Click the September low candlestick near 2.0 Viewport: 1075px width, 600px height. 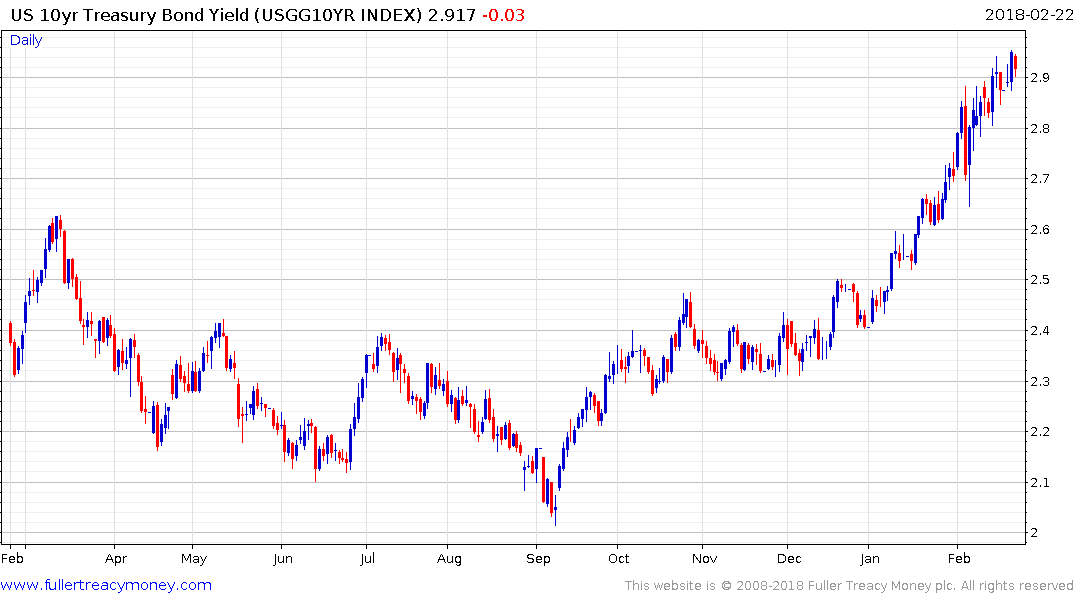pos(555,509)
